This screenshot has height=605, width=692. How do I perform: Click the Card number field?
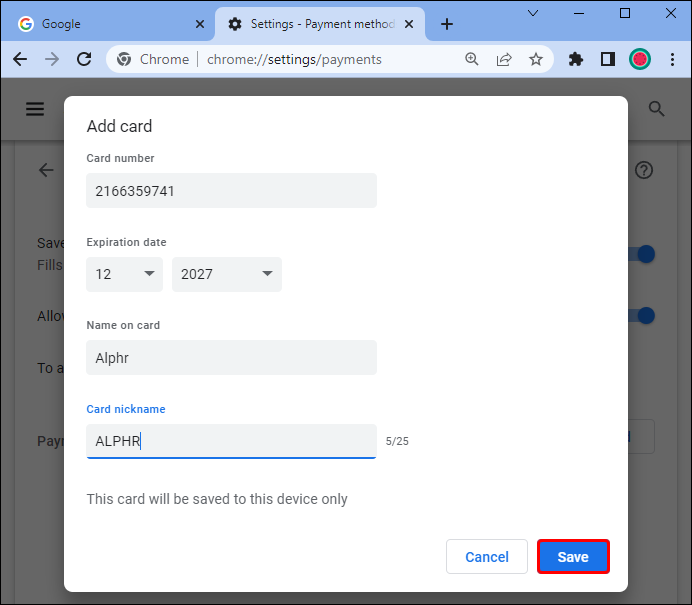(232, 191)
